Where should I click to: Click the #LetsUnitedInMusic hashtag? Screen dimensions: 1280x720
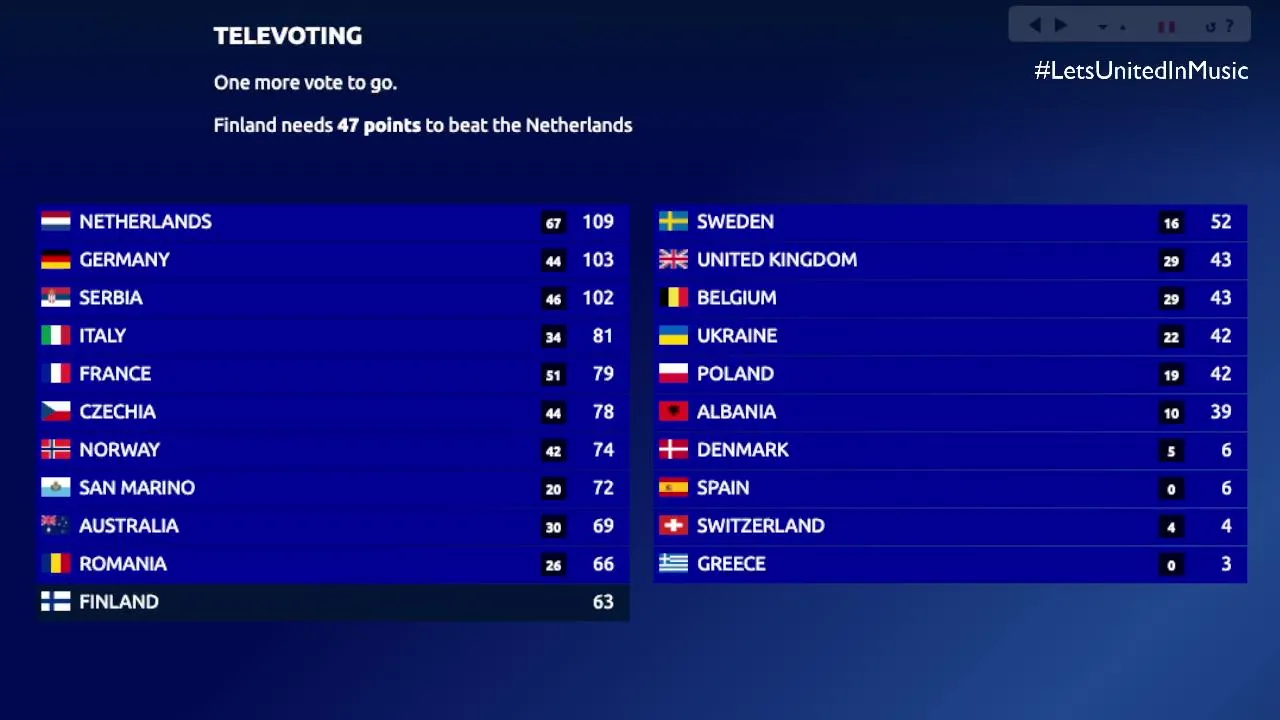pyautogui.click(x=1141, y=71)
